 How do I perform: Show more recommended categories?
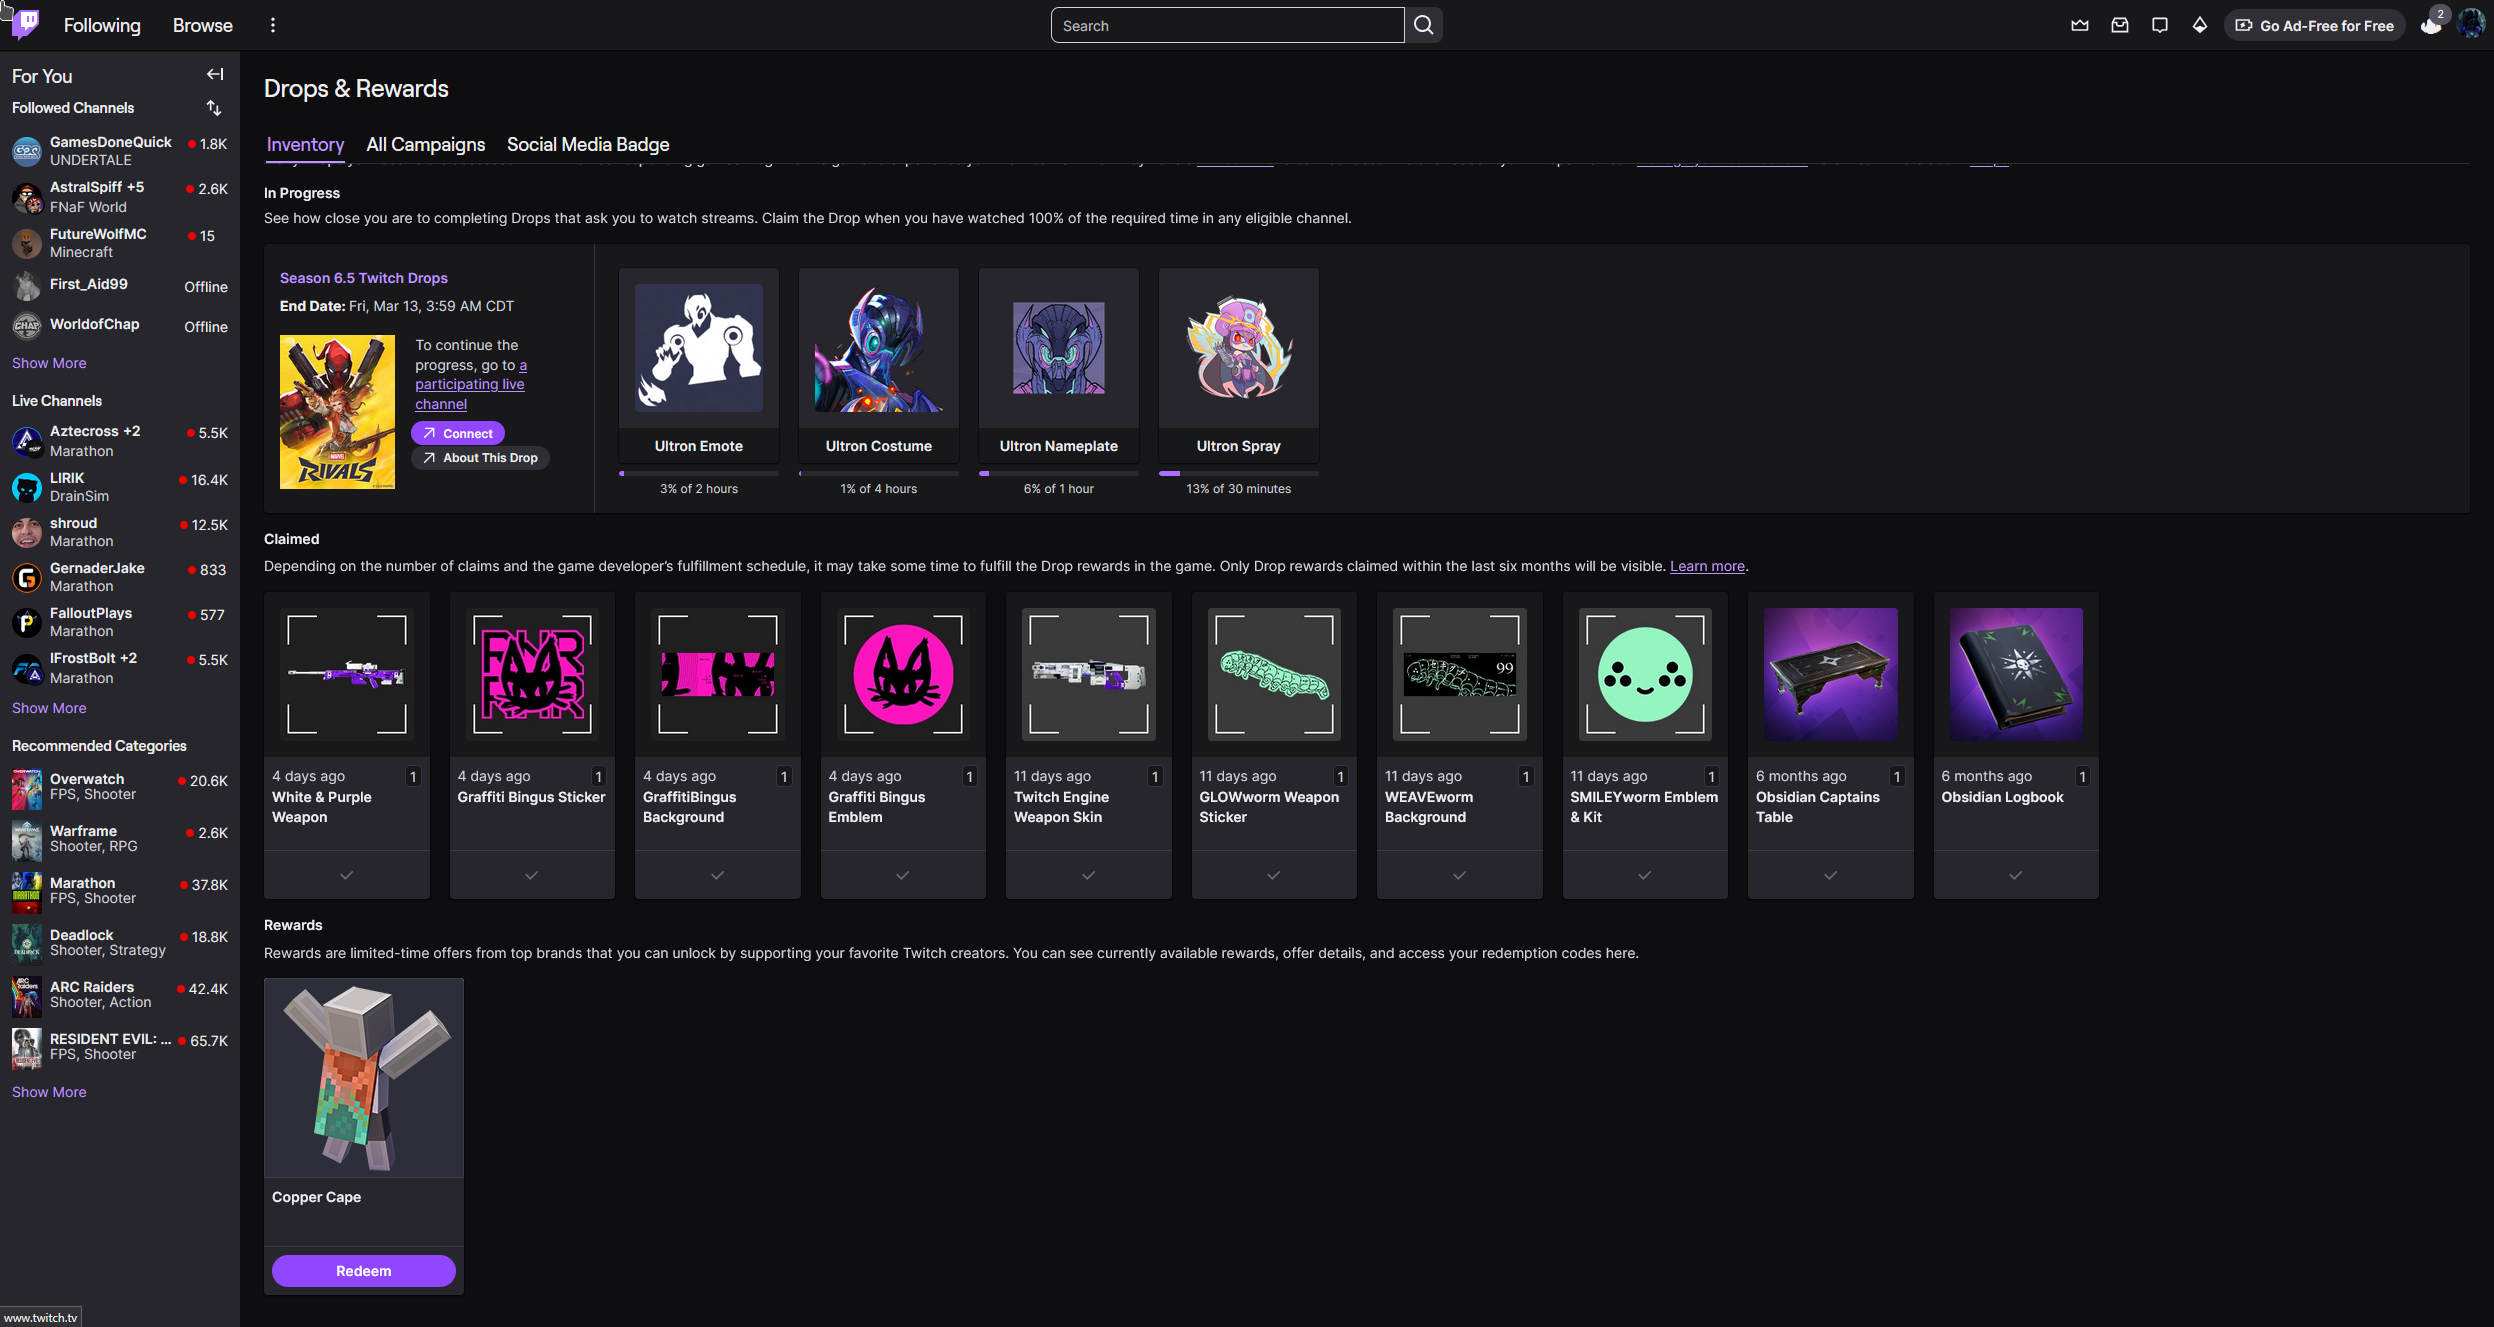click(49, 1092)
